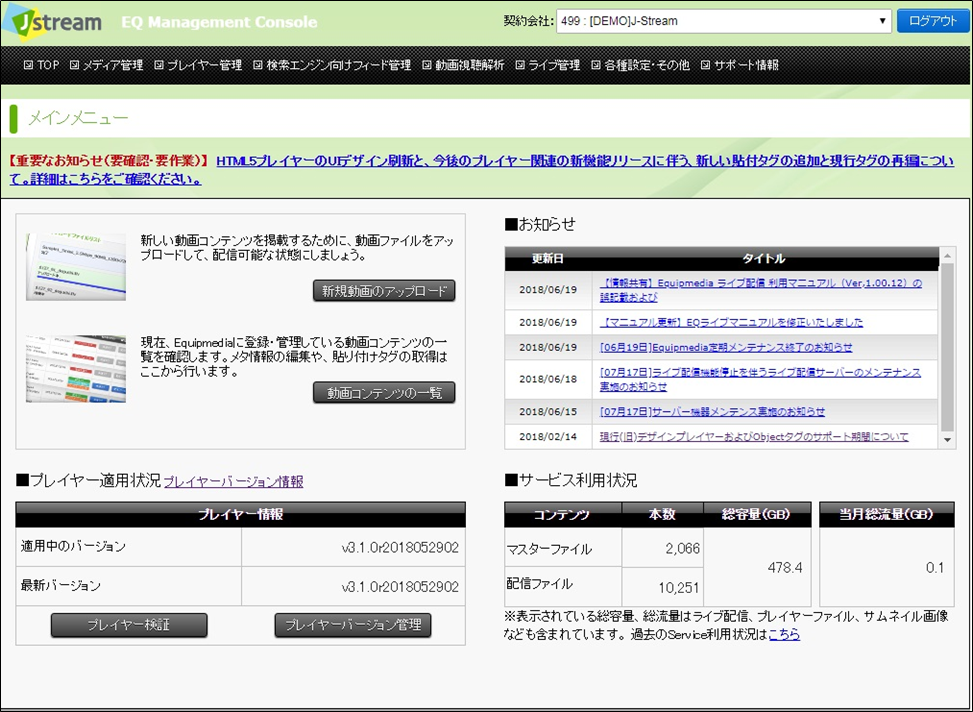The image size is (973, 712).
Task: Open the 検索エンジン向けフィード管理 menu
Action: pyautogui.click(x=332, y=65)
